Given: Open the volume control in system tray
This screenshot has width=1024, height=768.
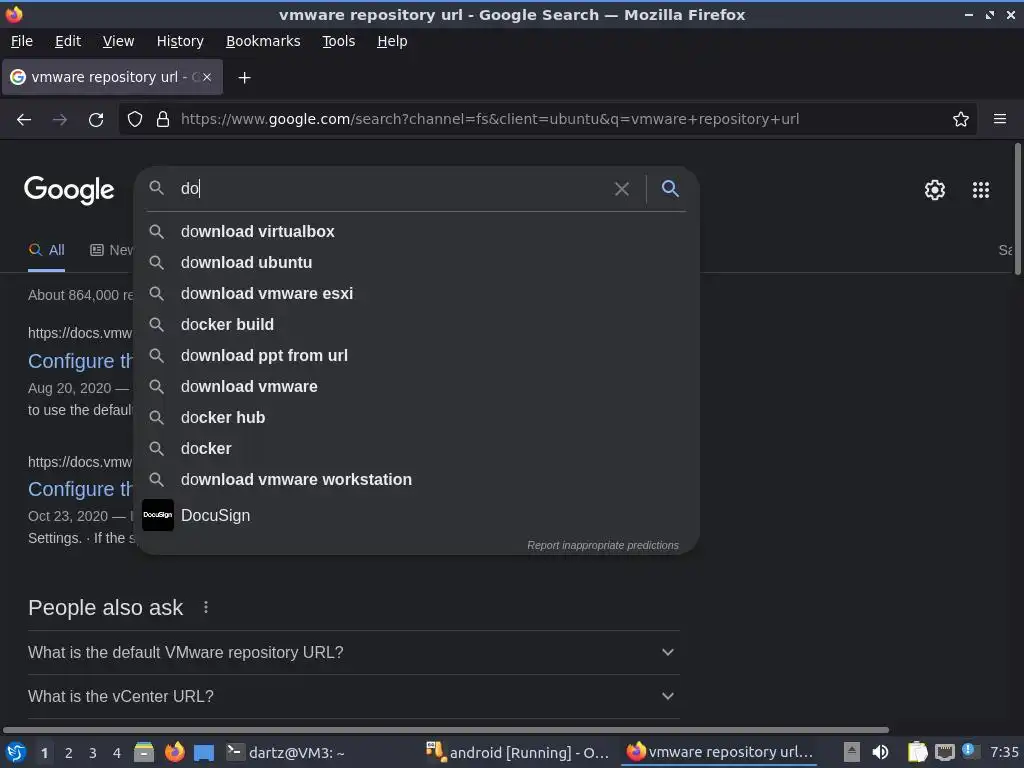Looking at the screenshot, I should click(880, 752).
